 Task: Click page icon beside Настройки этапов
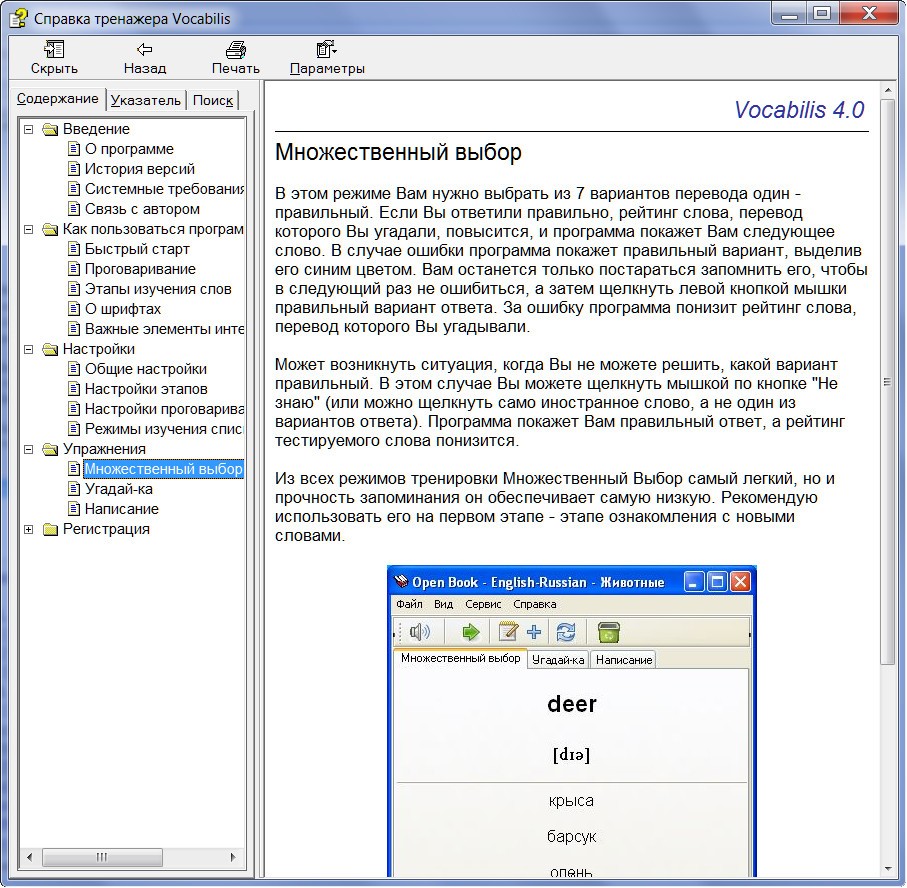tap(73, 389)
